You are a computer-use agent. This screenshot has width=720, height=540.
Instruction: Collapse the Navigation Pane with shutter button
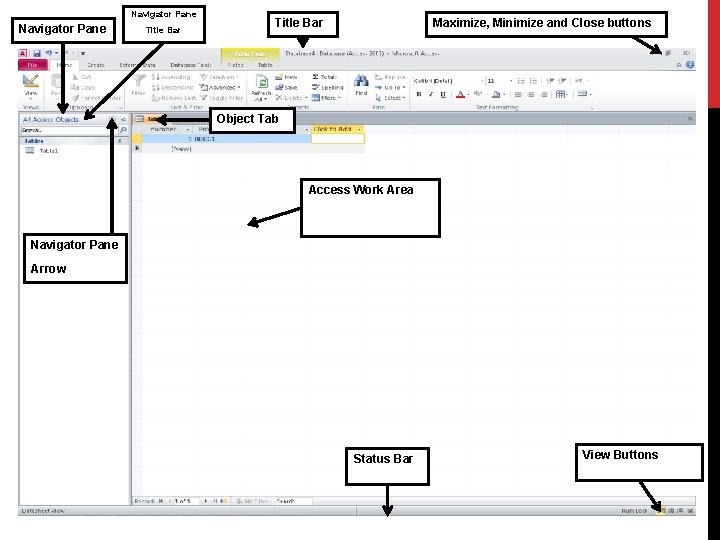click(123, 119)
